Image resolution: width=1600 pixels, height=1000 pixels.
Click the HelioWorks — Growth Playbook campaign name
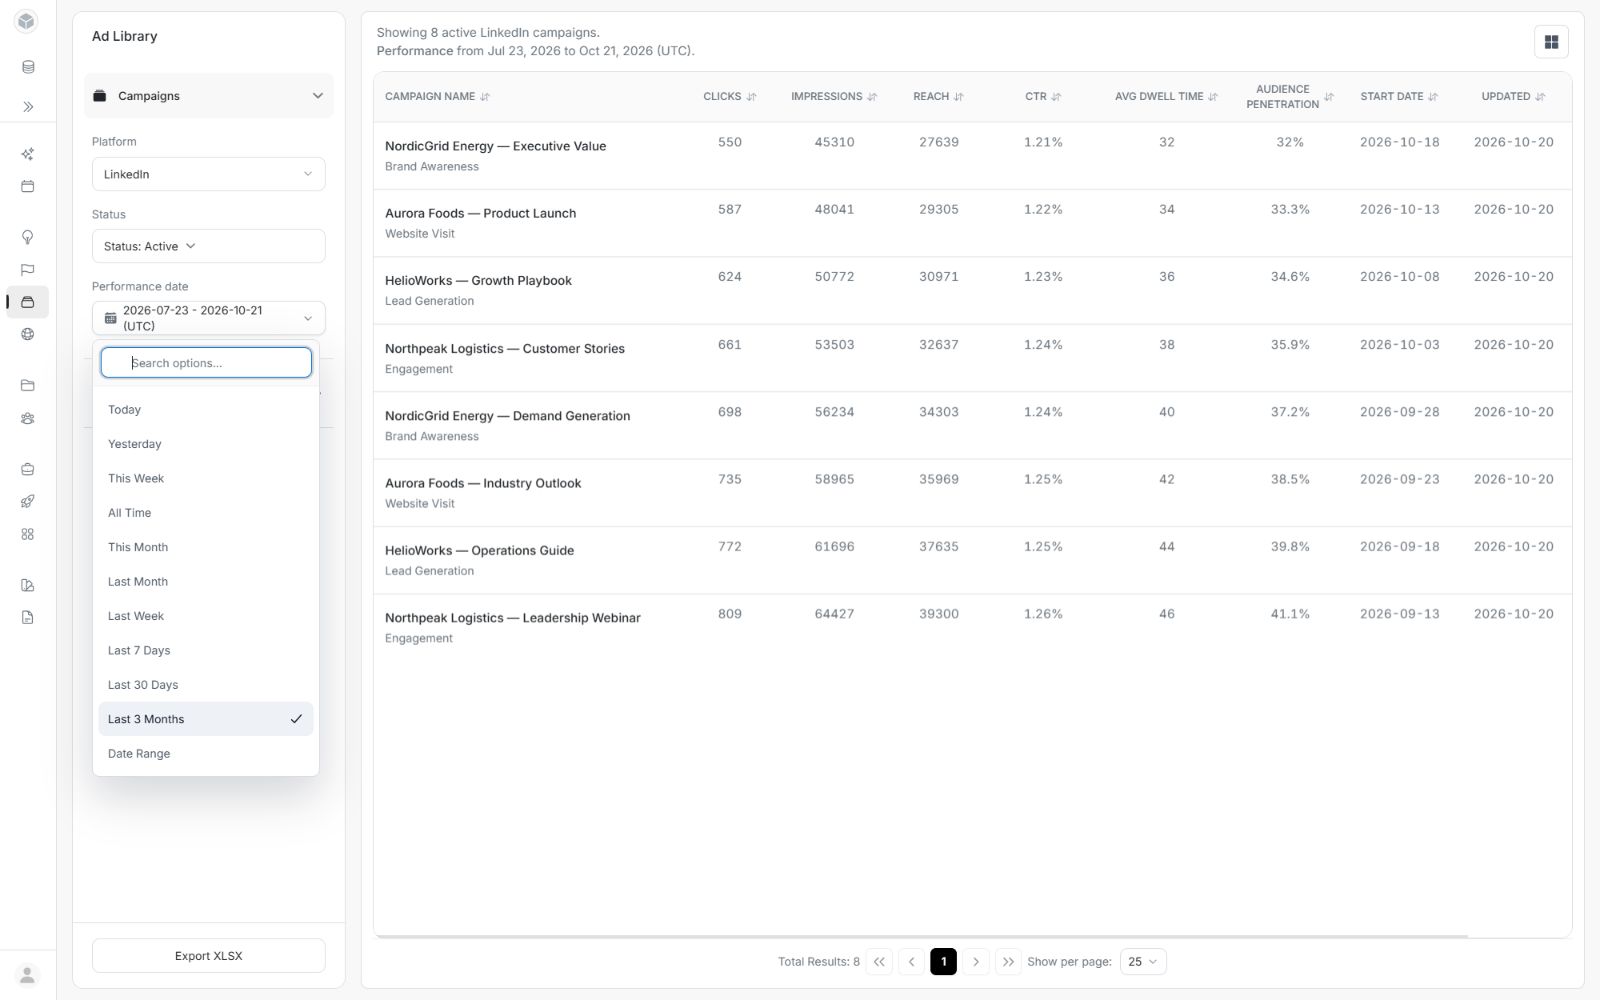(x=478, y=281)
